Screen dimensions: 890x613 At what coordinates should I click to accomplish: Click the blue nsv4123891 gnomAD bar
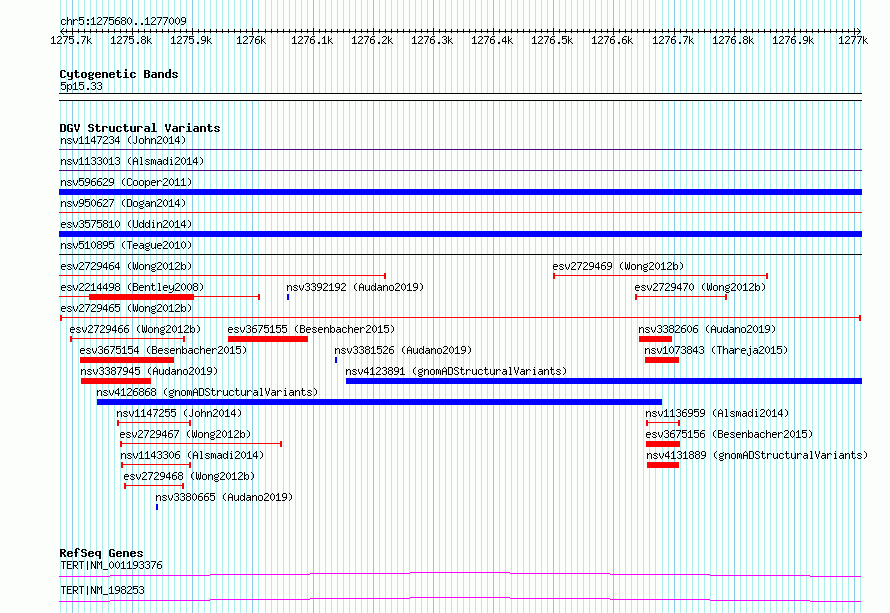tap(604, 381)
